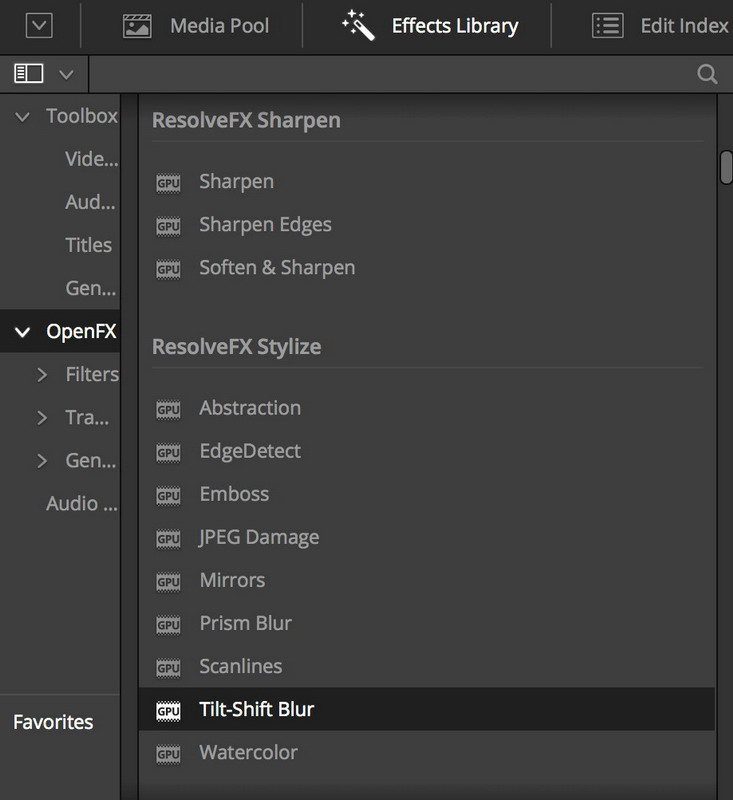Click the GPU icon beside Mirrors
Screen dimensions: 733x800
coord(168,582)
